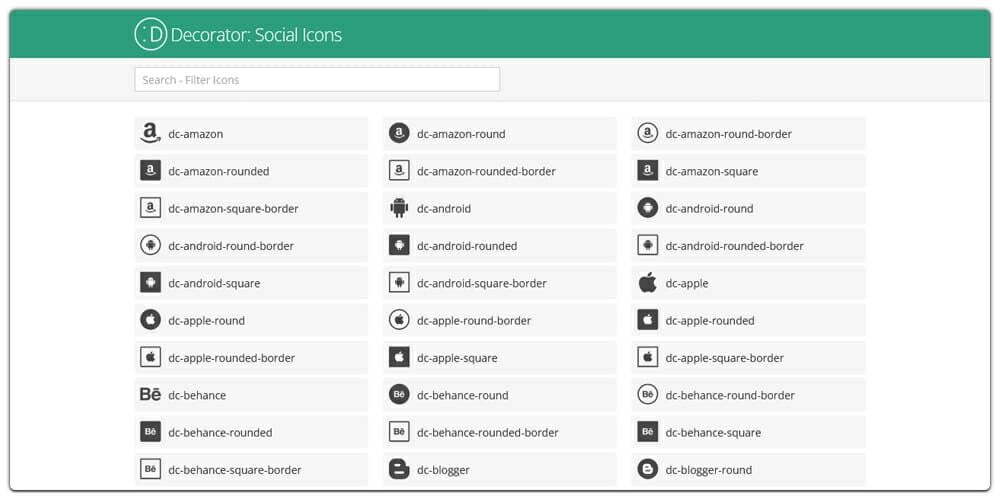Click the "dc-behance-square-border" label text

235,470
